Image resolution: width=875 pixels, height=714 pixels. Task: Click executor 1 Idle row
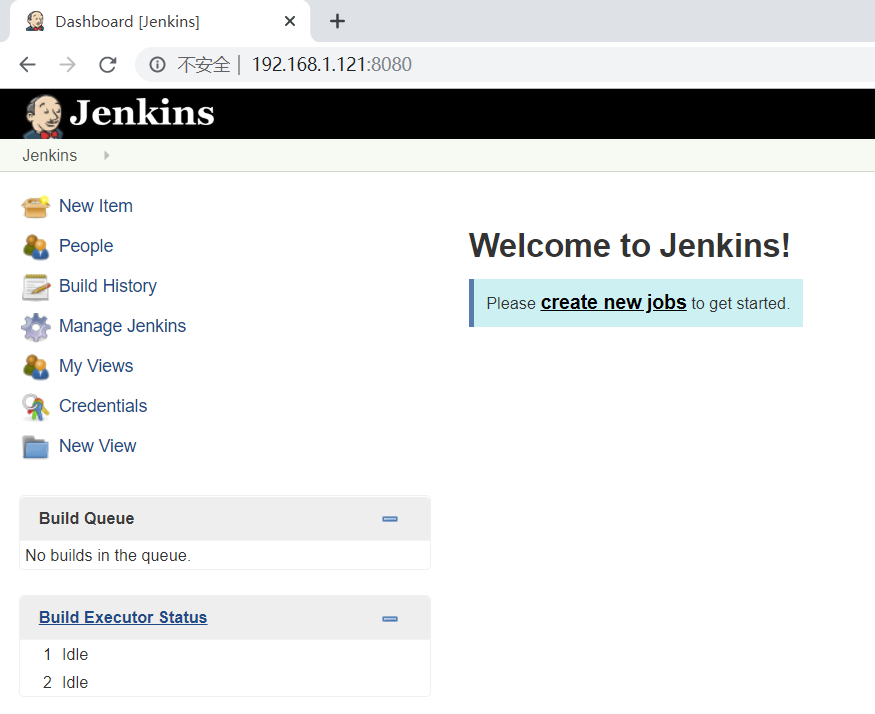tap(224, 654)
